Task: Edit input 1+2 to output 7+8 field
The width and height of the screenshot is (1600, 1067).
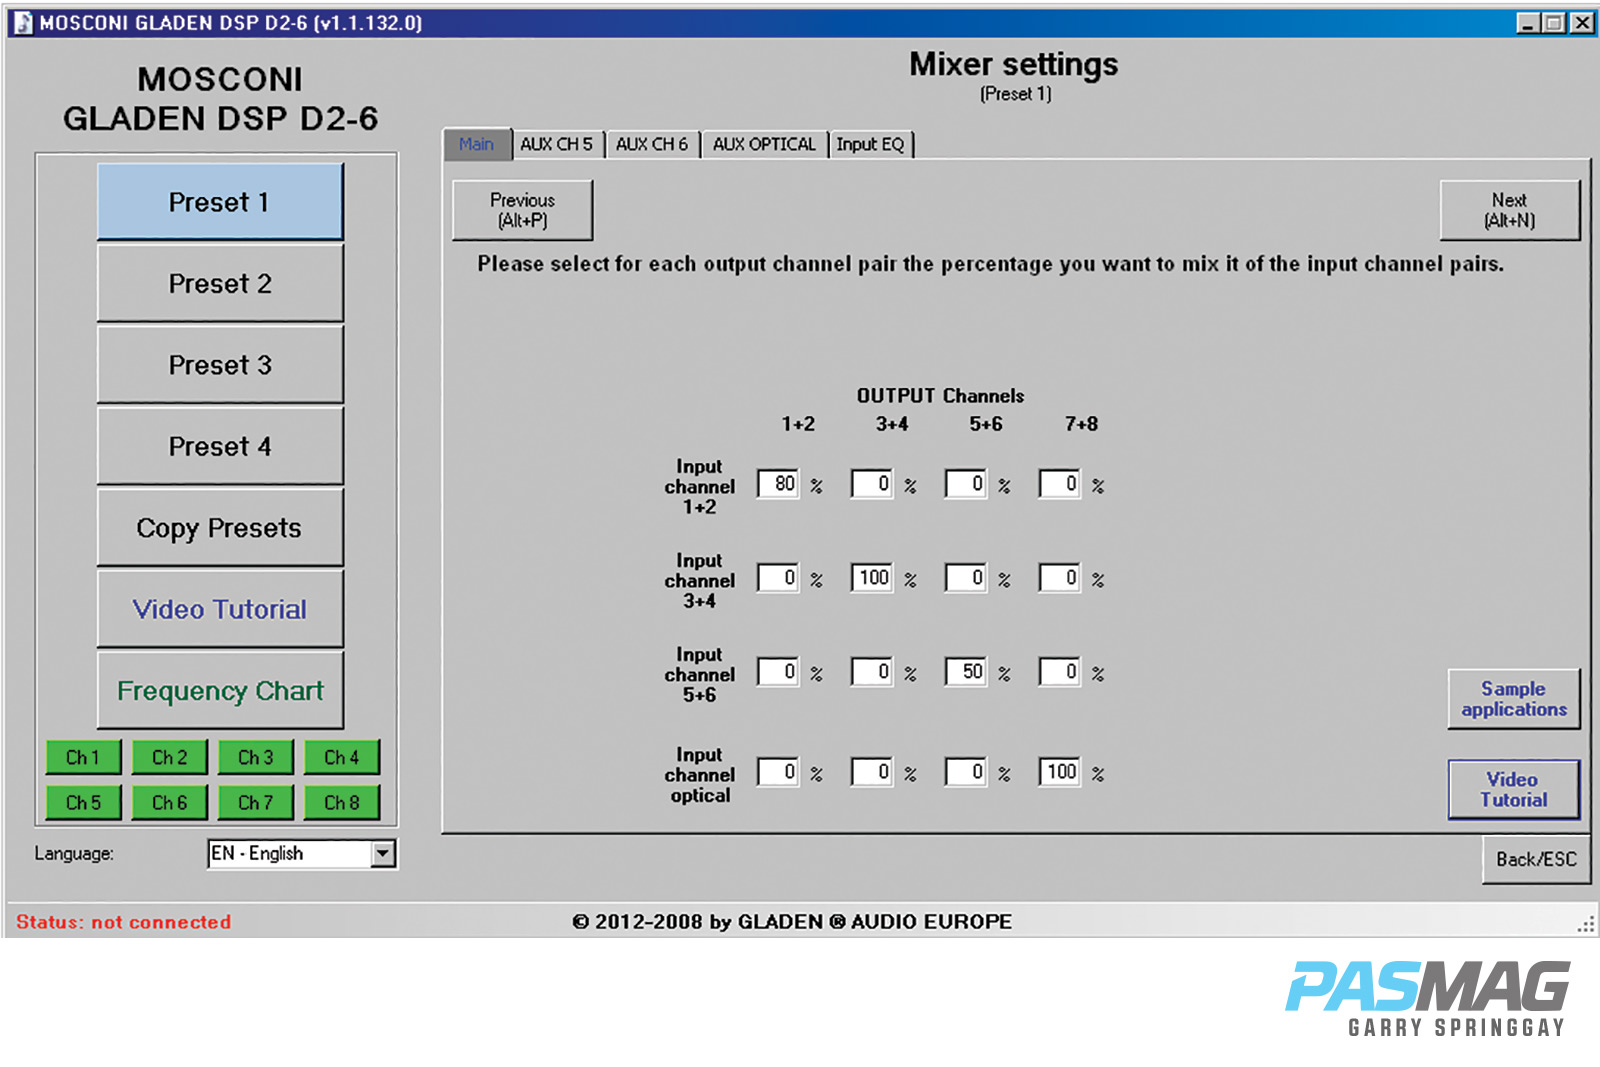Action: [x=1060, y=484]
